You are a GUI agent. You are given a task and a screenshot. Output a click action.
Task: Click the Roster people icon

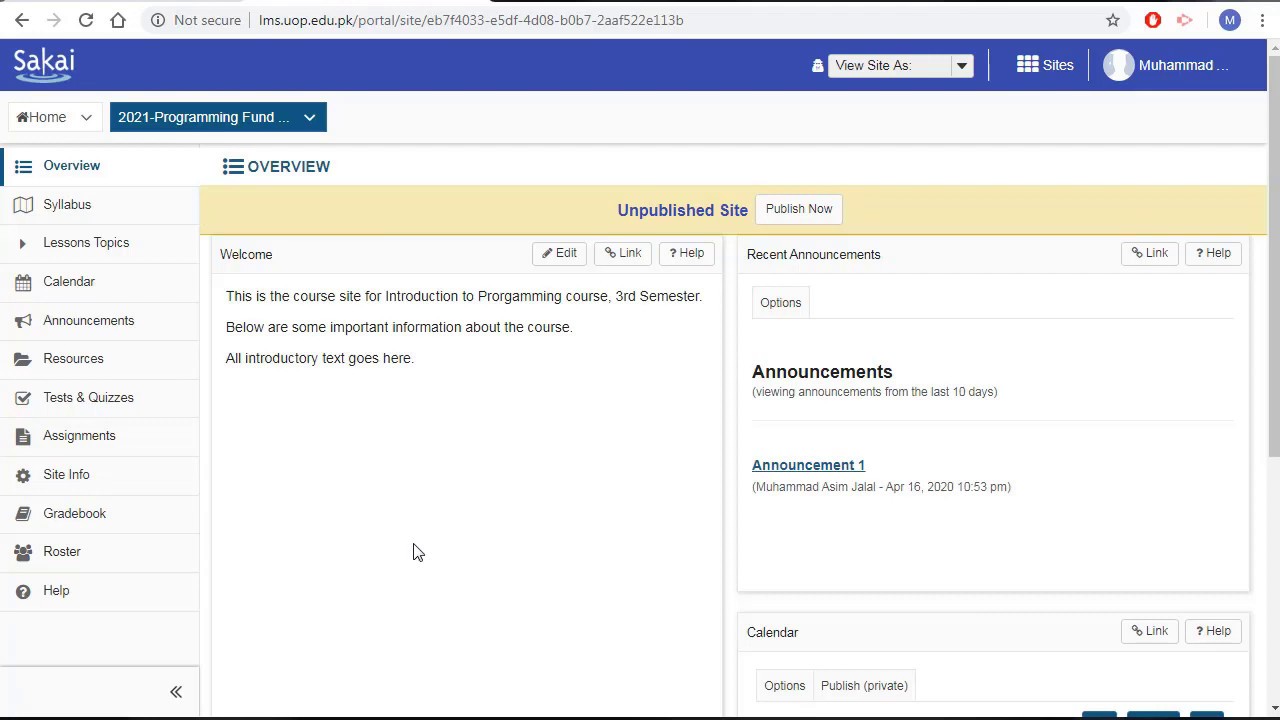(x=23, y=552)
